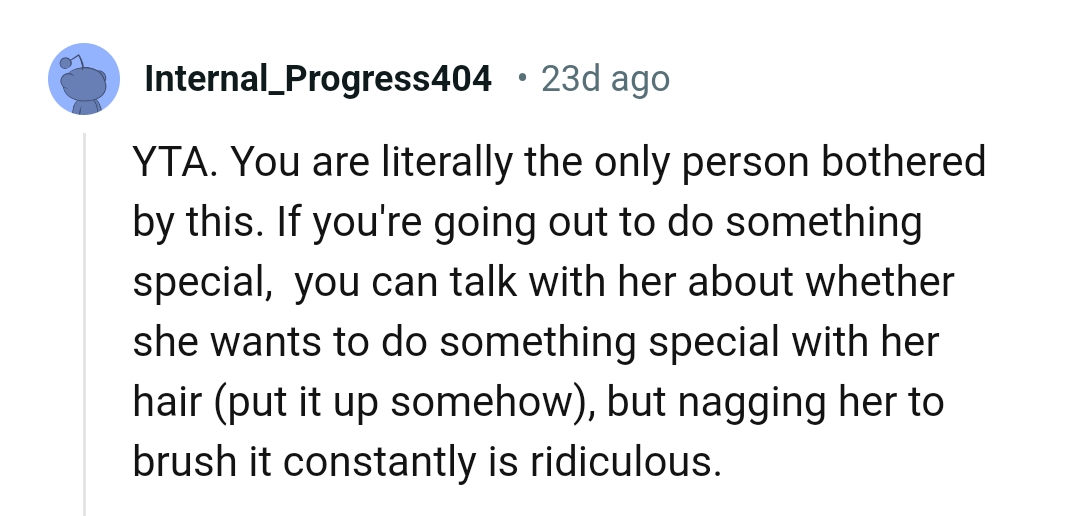This screenshot has height=516, width=1080.
Task: Click the word "hair" starting the fifth line
Action: [x=163, y=403]
